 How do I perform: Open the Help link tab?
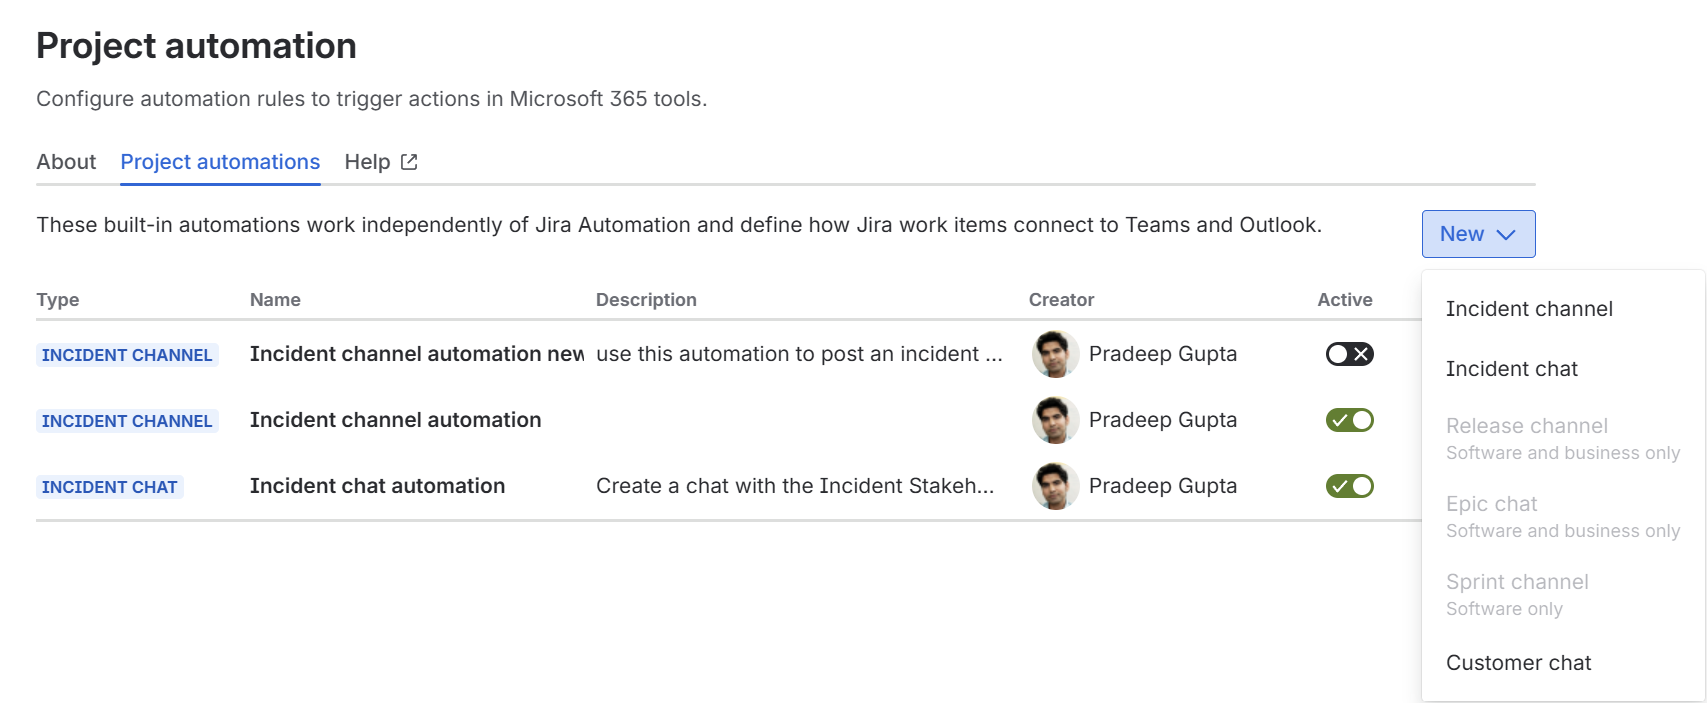tap(368, 162)
